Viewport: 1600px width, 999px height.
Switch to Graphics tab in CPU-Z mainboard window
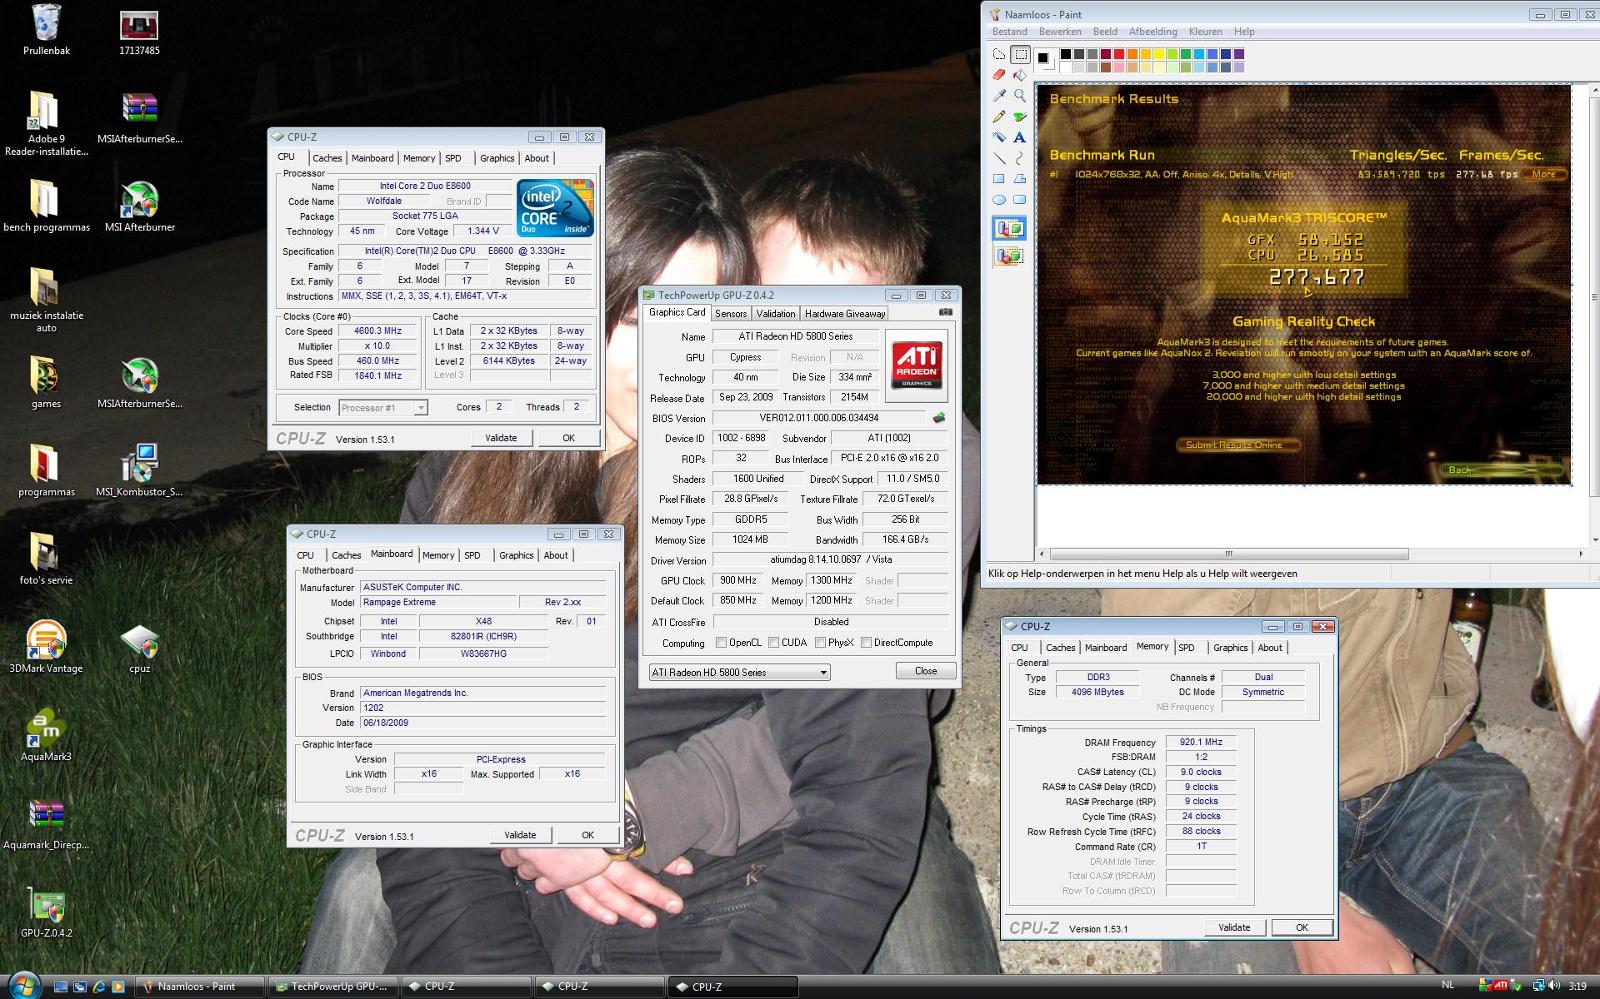click(516, 555)
